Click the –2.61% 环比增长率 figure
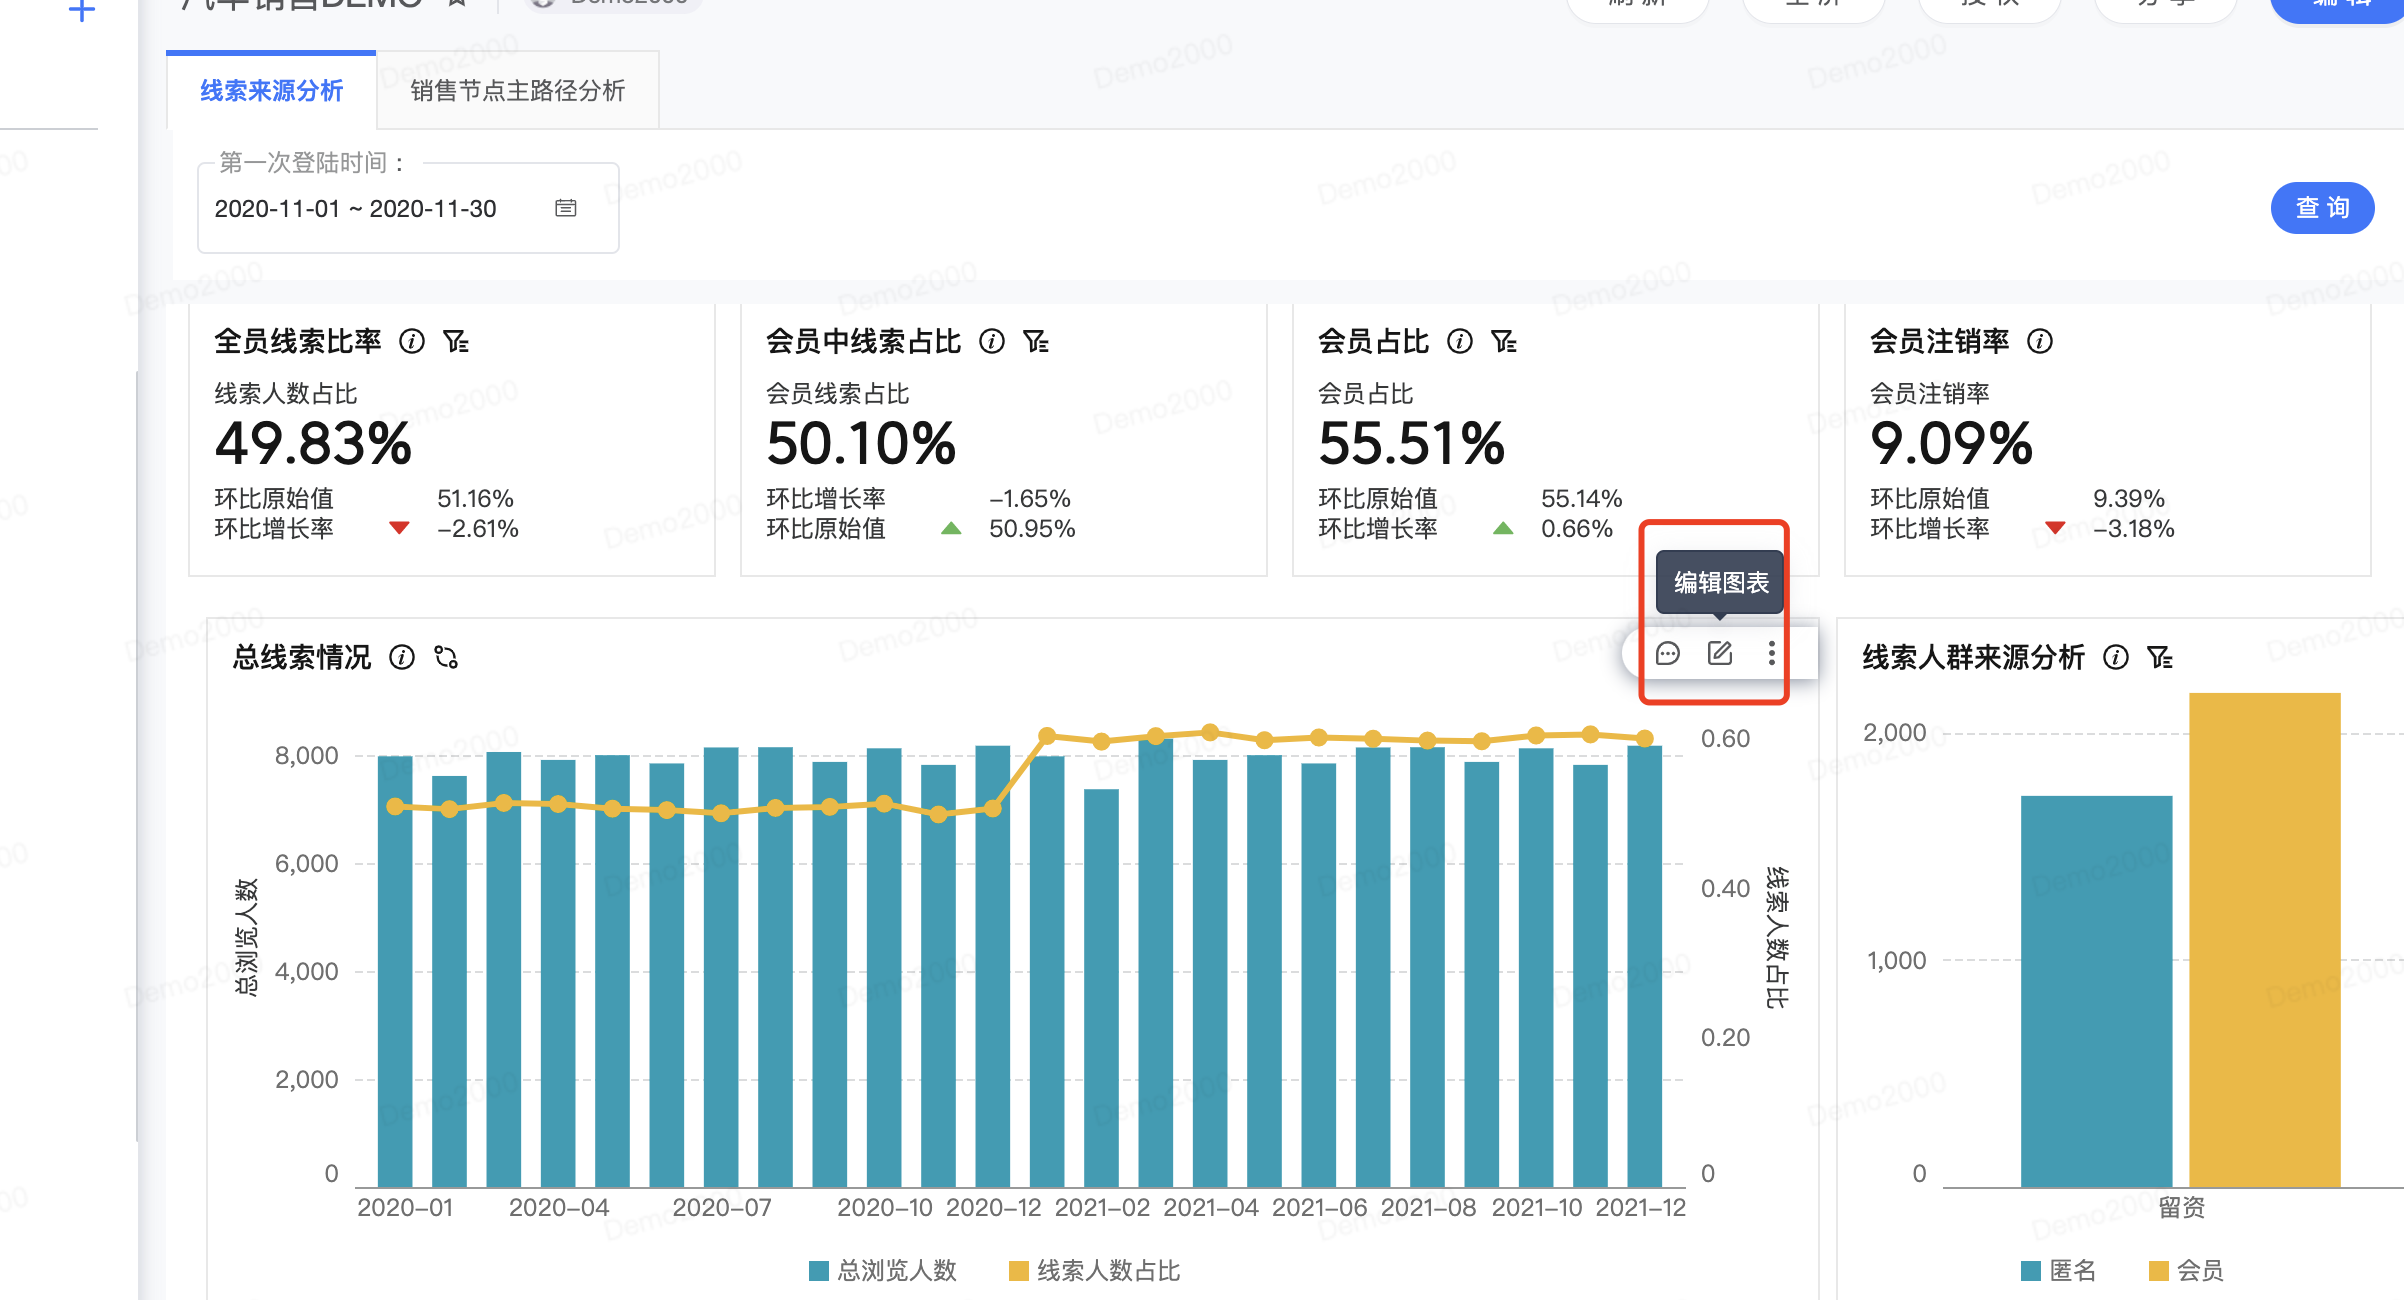 pyautogui.click(x=478, y=529)
